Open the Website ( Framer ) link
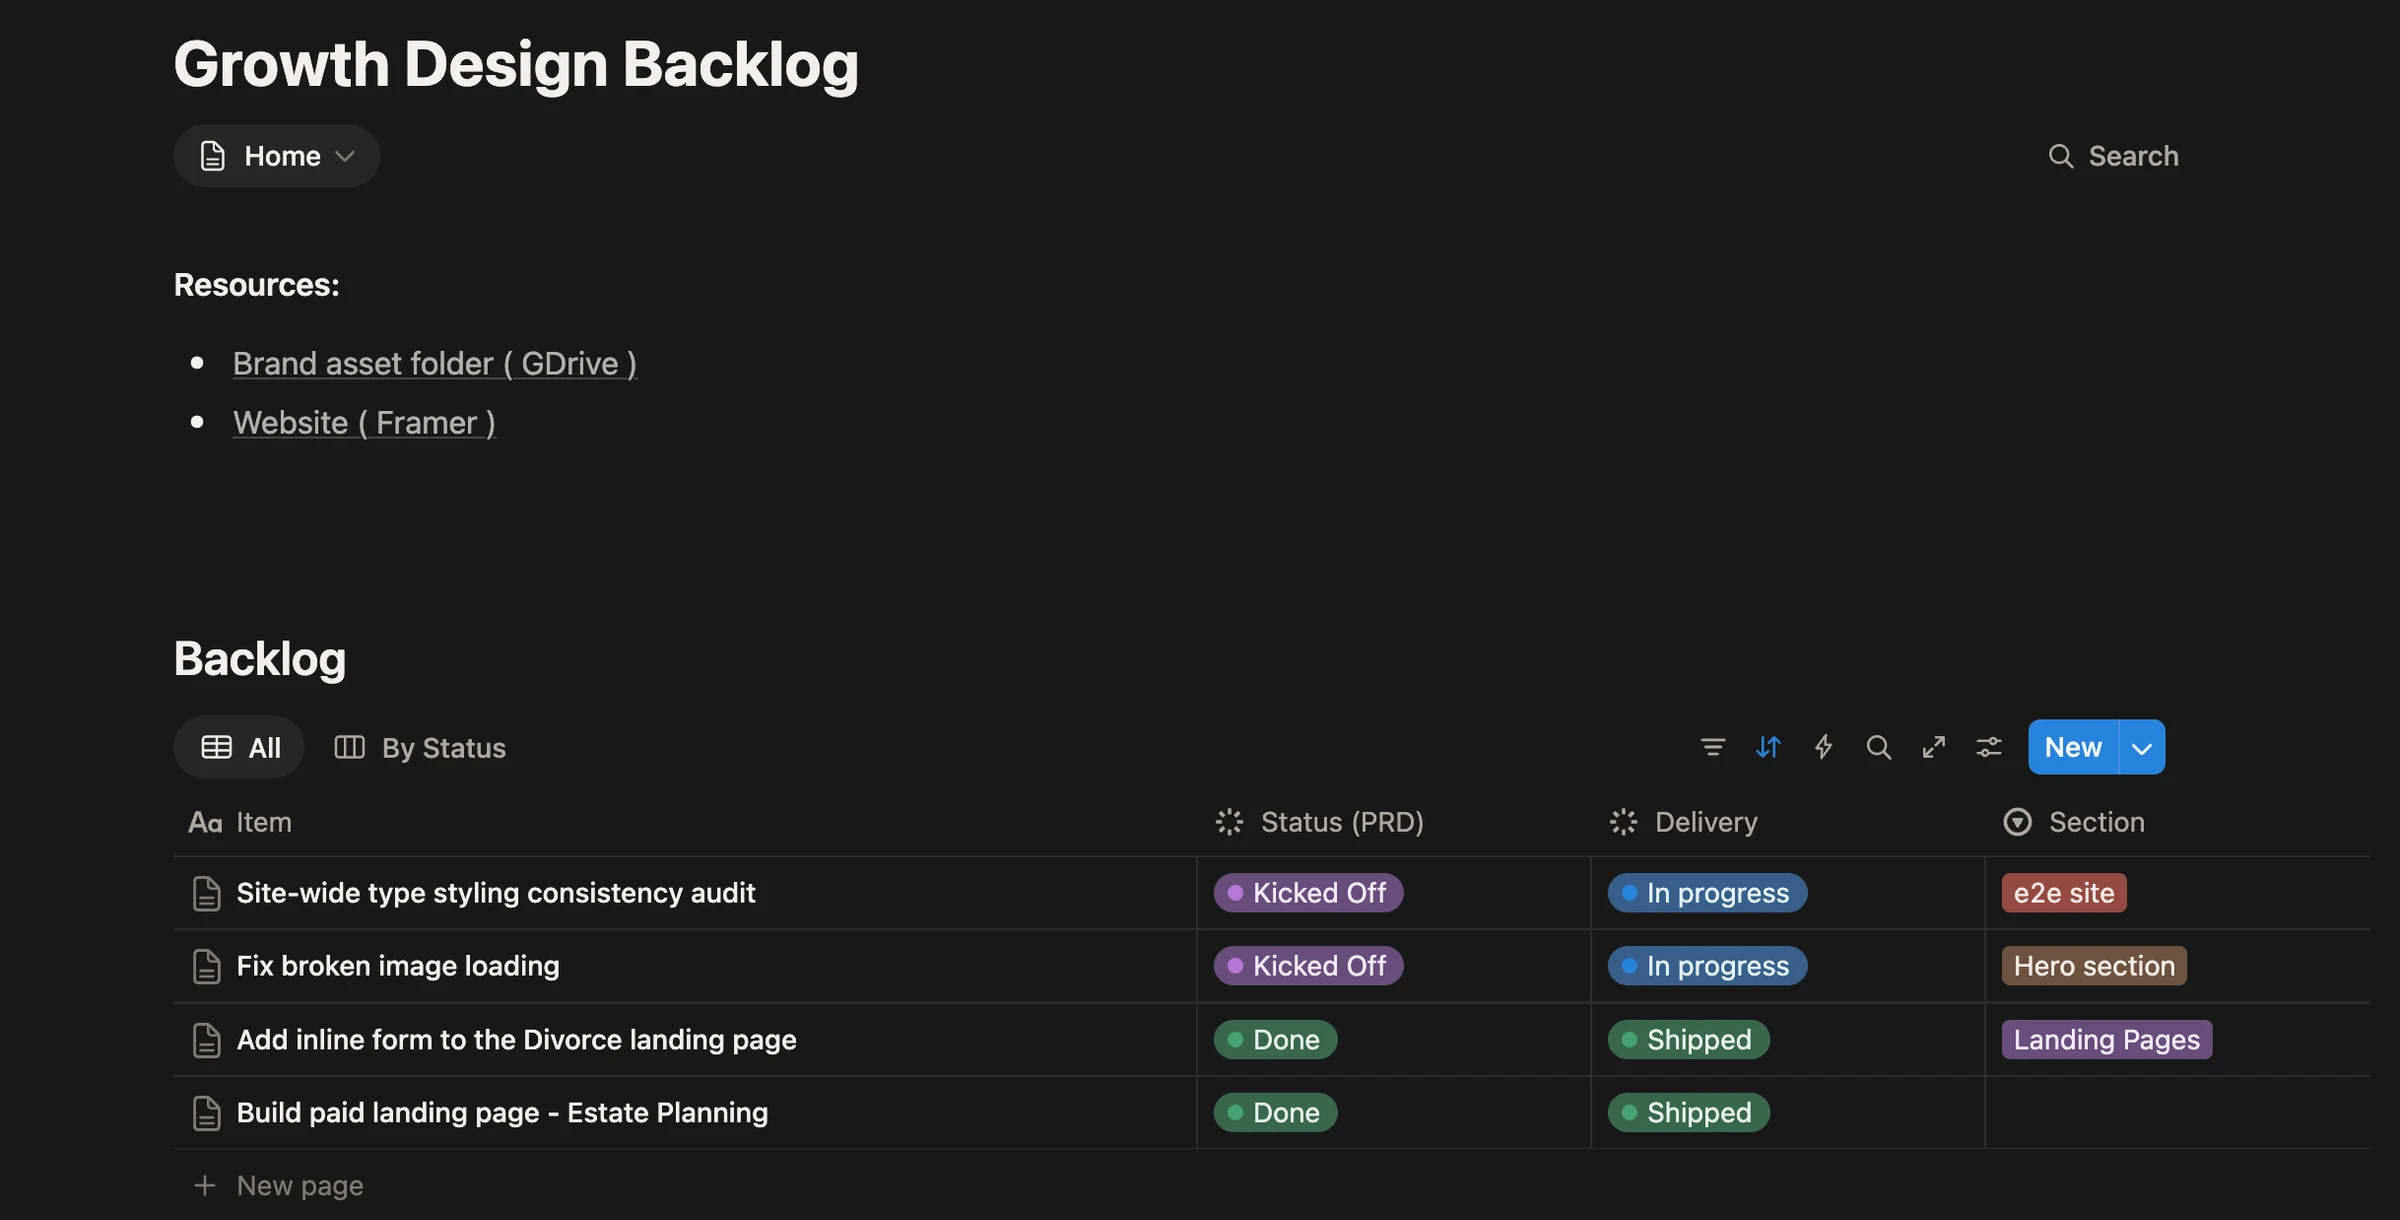 tap(364, 422)
